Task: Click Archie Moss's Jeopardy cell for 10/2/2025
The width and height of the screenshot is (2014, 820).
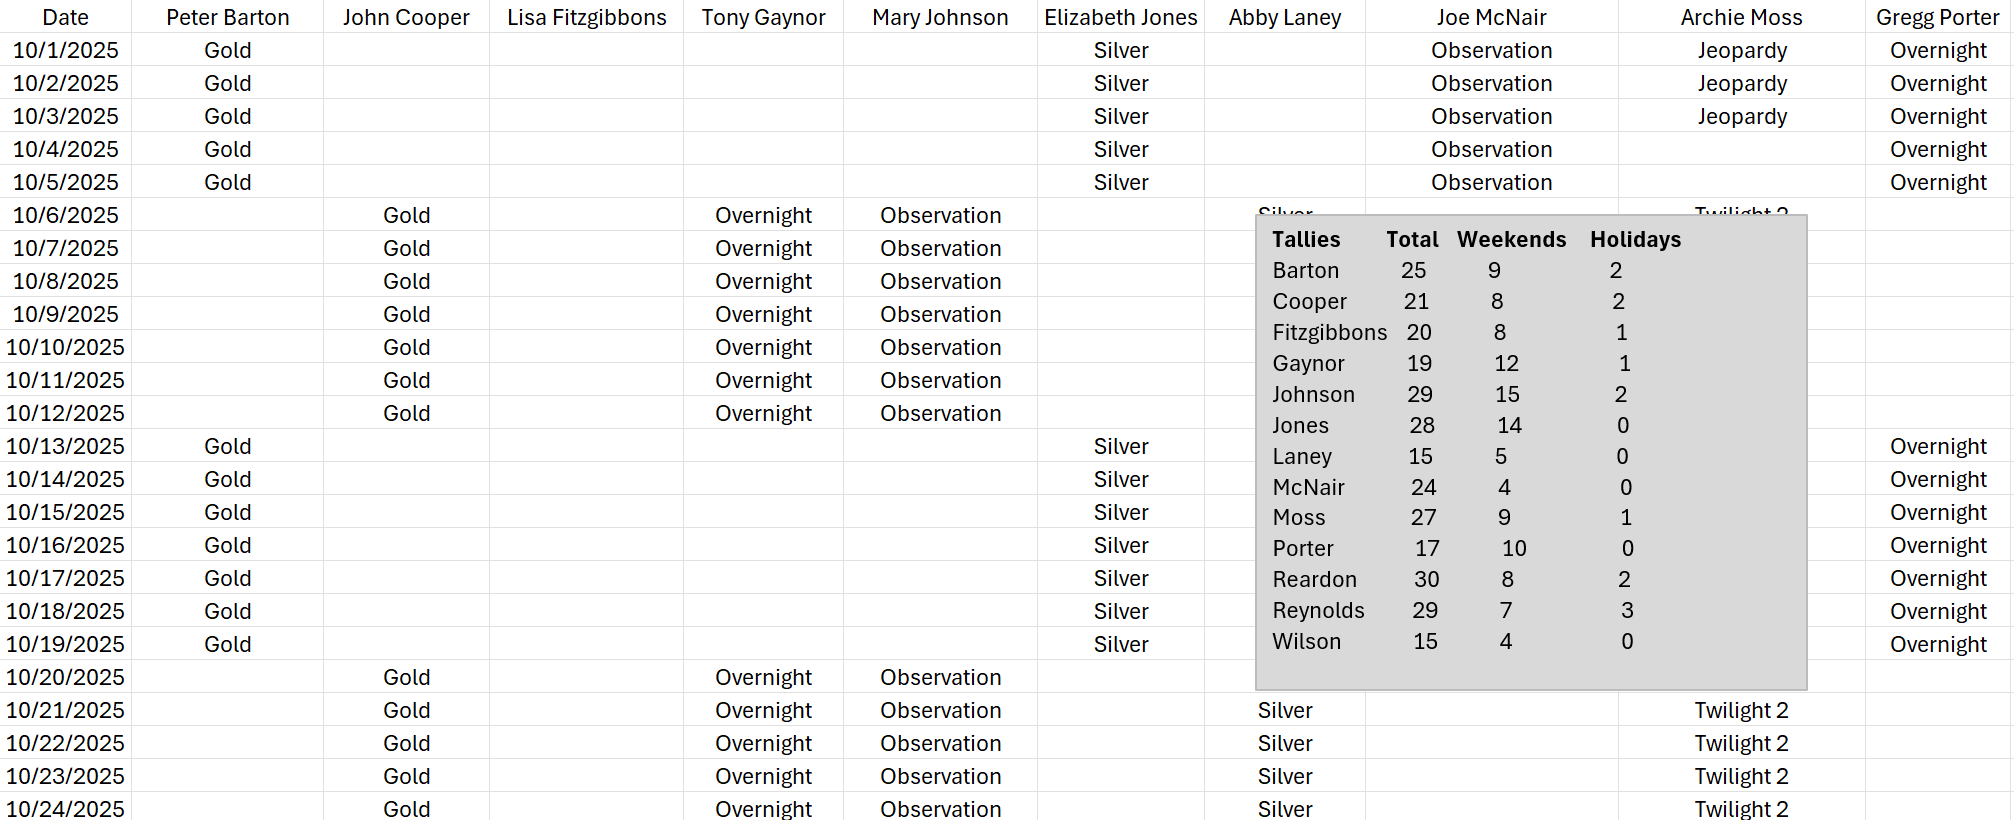Action: pyautogui.click(x=1741, y=83)
